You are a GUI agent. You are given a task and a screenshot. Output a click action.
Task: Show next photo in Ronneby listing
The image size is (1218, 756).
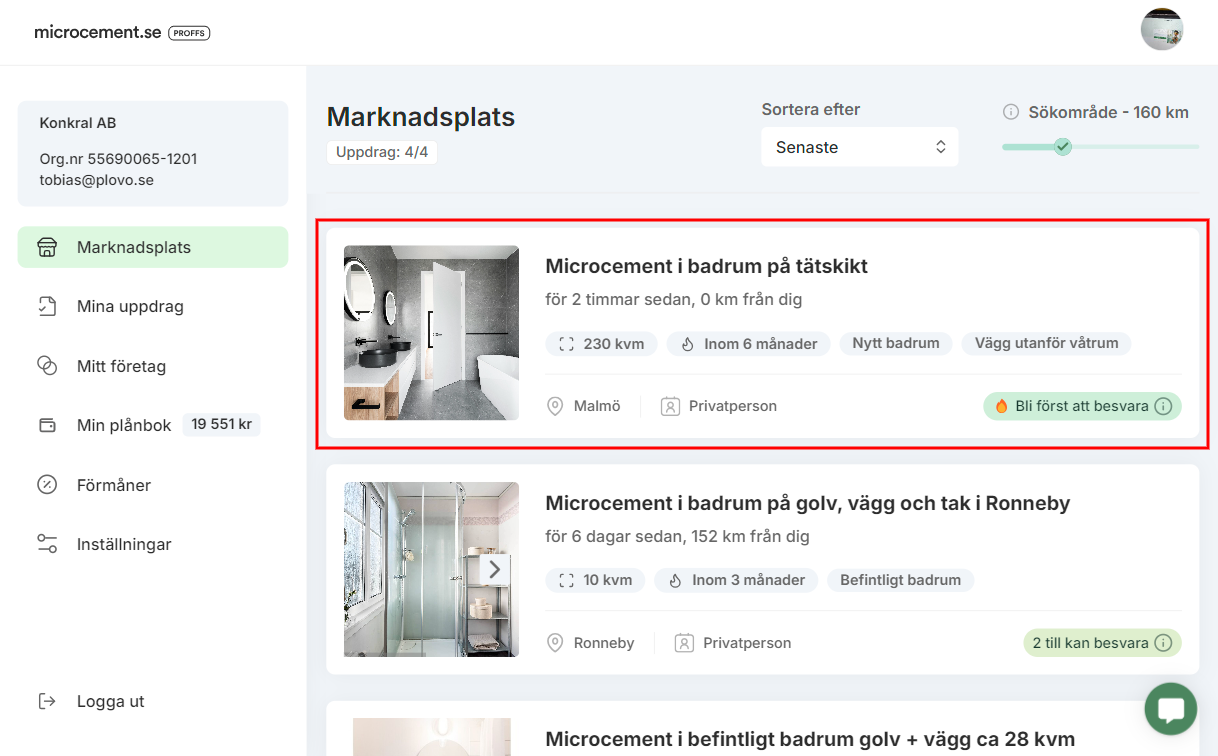(494, 569)
